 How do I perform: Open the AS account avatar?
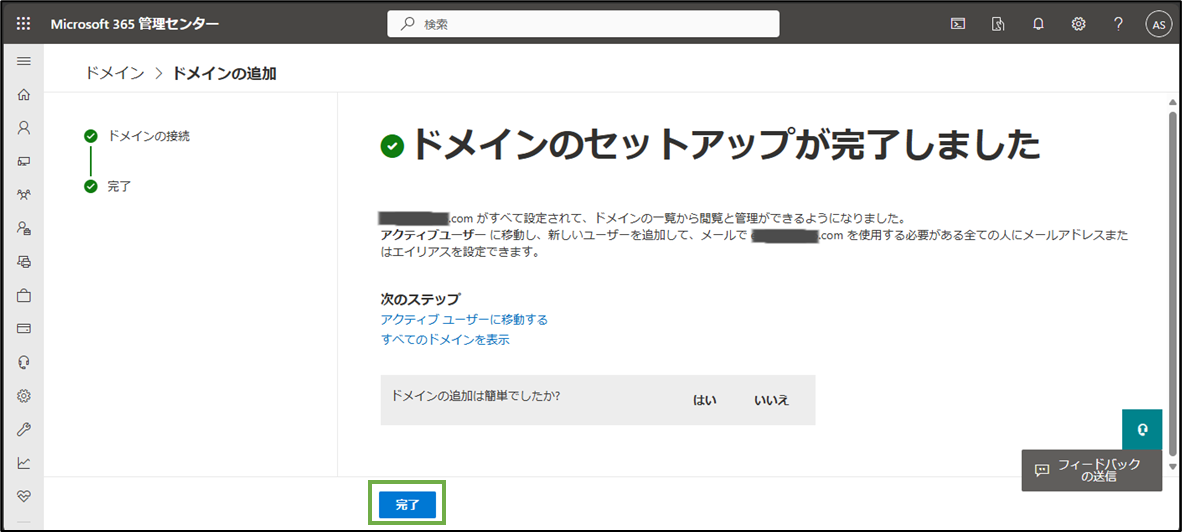click(x=1158, y=24)
